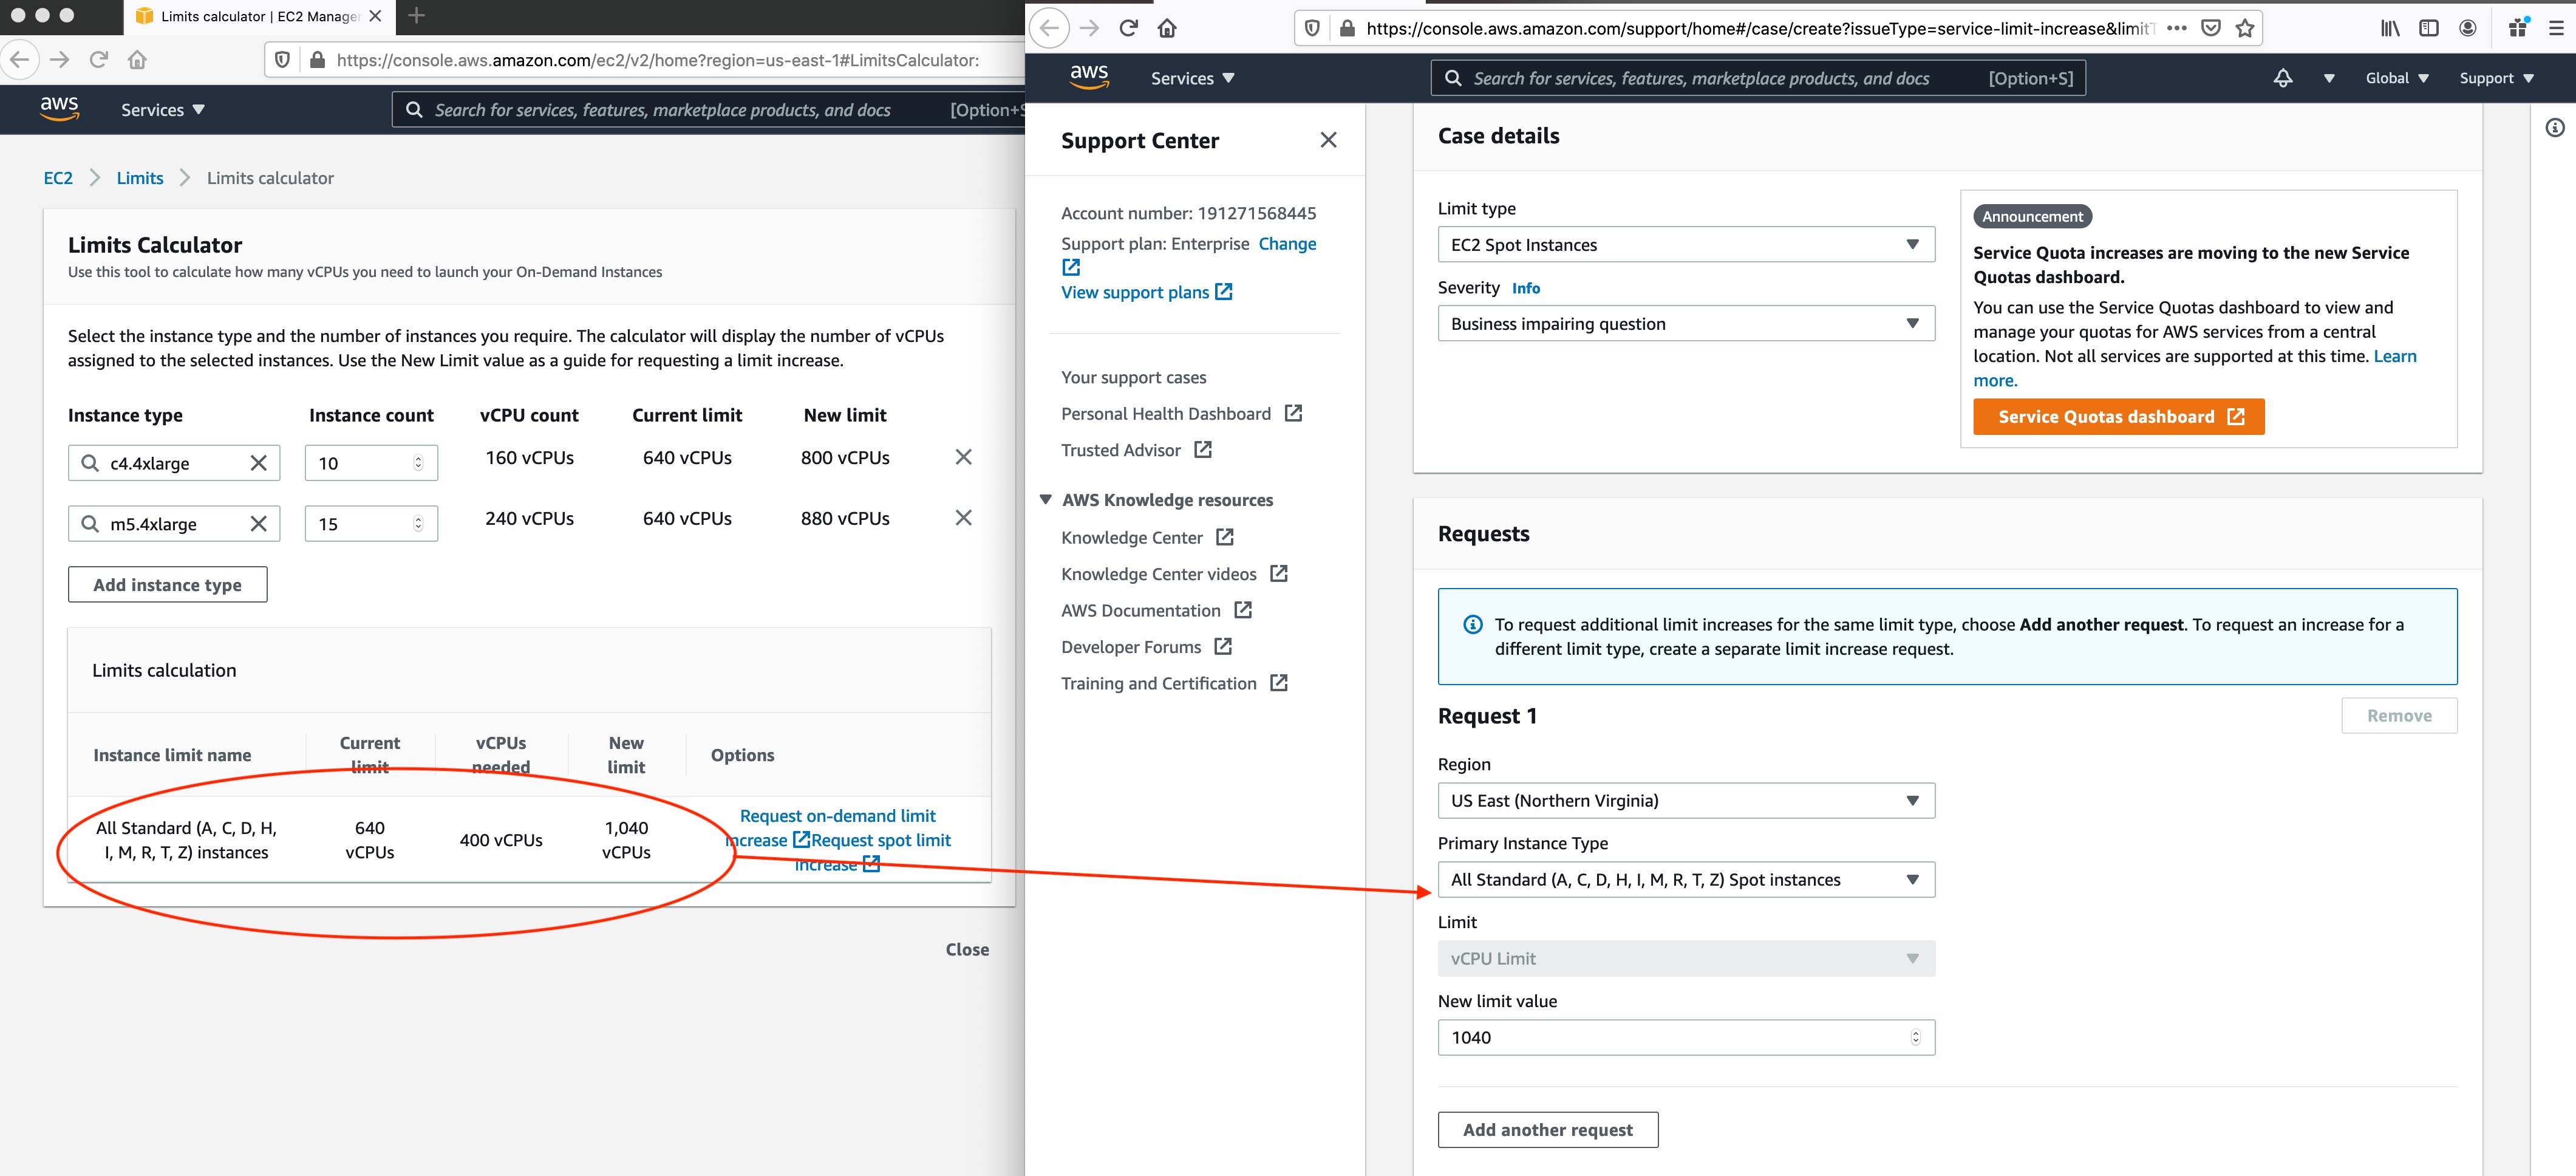The image size is (2576, 1176).
Task: Clear the c4.4xlarge instance type field
Action: pyautogui.click(x=258, y=463)
